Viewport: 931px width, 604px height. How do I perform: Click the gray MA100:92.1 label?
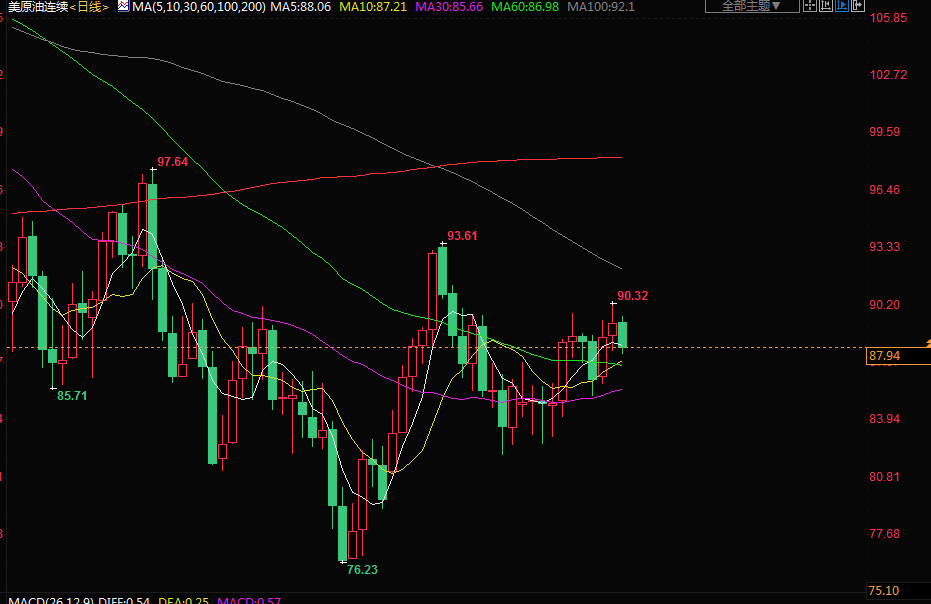pyautogui.click(x=600, y=6)
